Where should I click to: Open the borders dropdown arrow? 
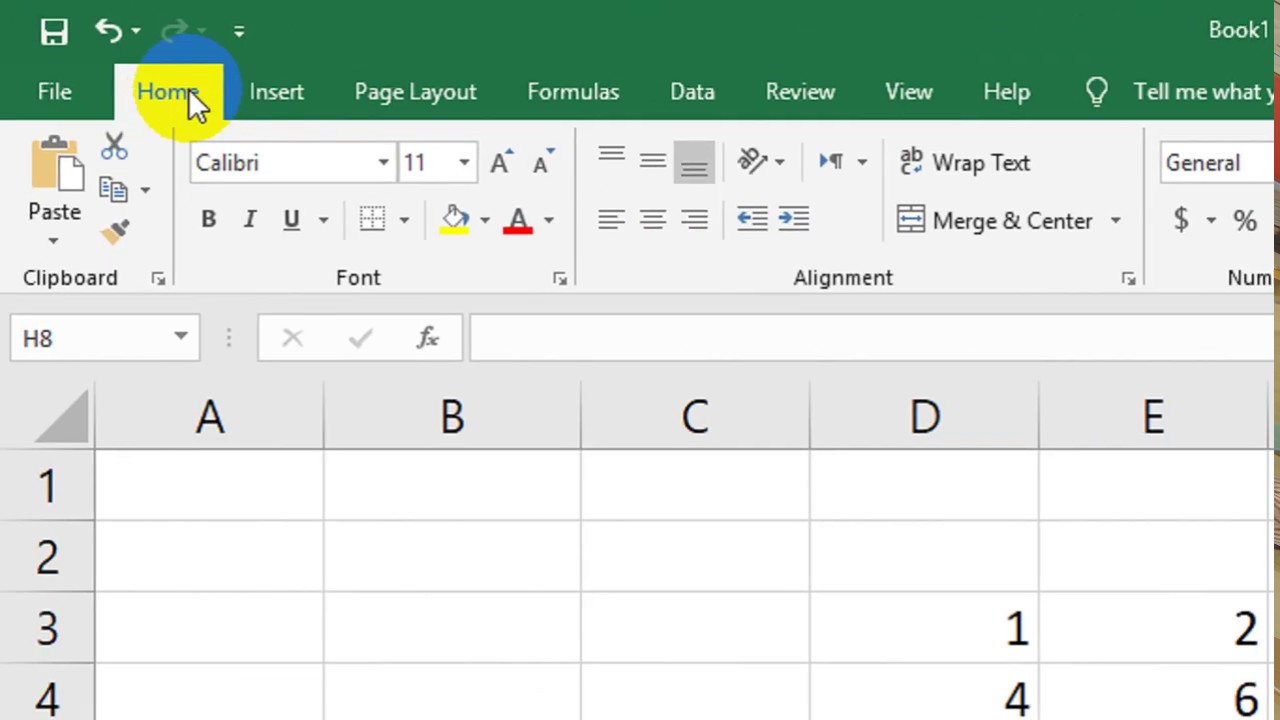[x=404, y=220]
